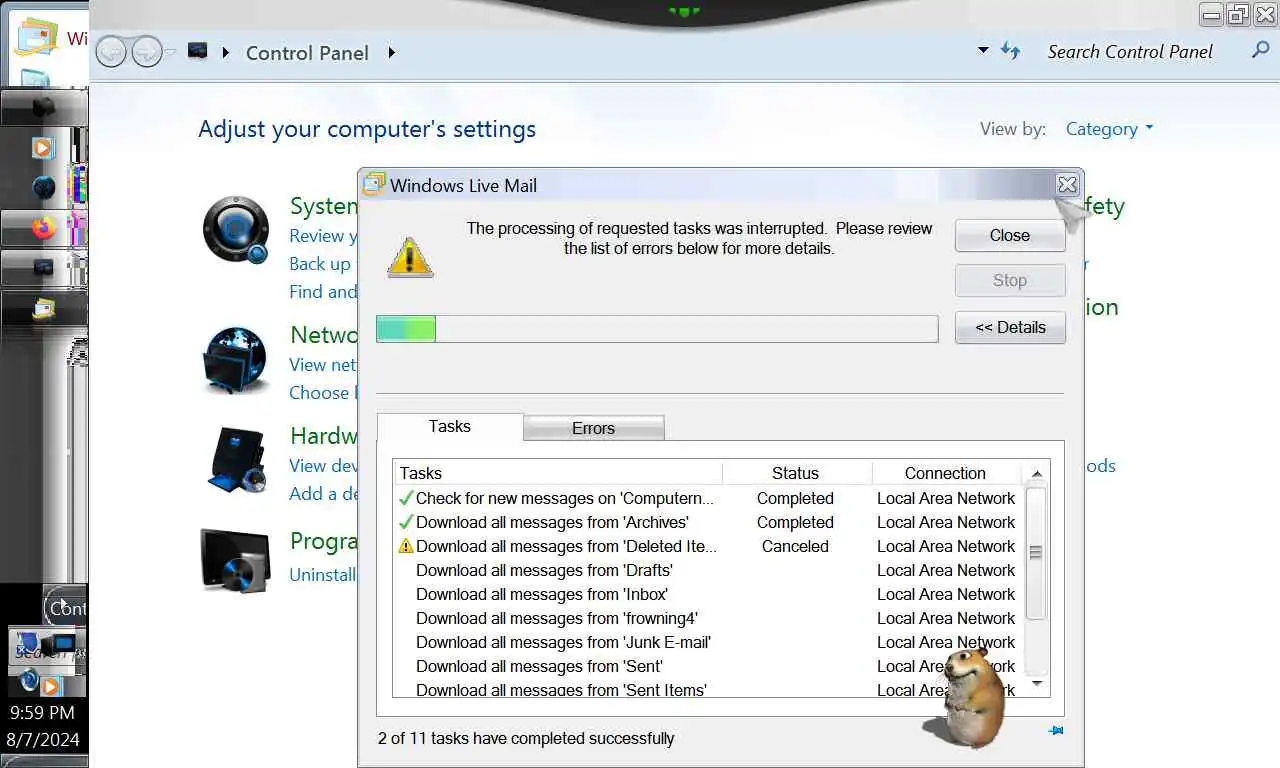
Task: Click the 'Uninstall' link under Programs
Action: 322,574
